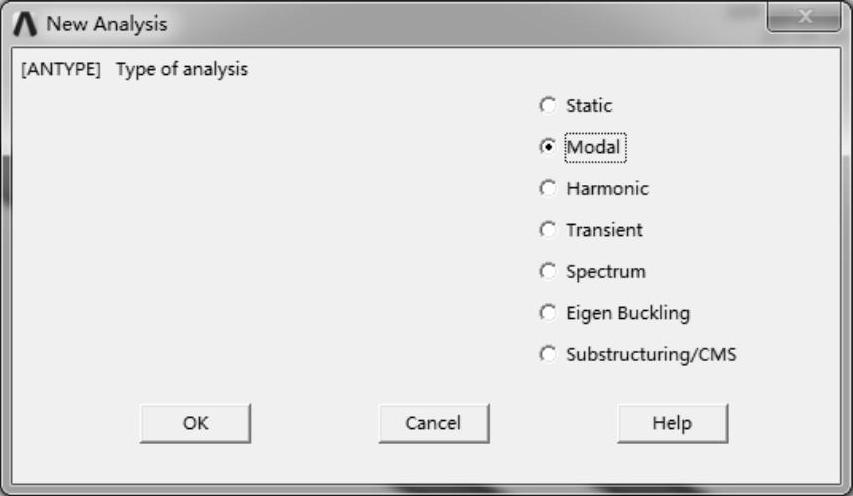The image size is (853, 496).
Task: Click the 'Static' option label text
Action: tap(589, 105)
